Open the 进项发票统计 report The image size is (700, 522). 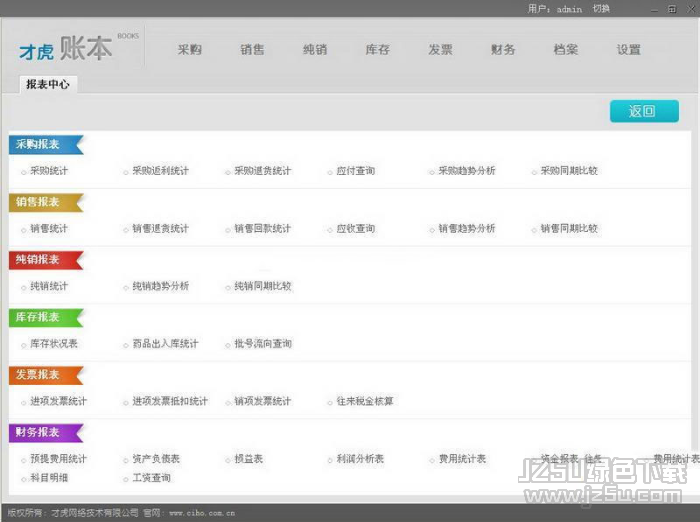(x=58, y=401)
